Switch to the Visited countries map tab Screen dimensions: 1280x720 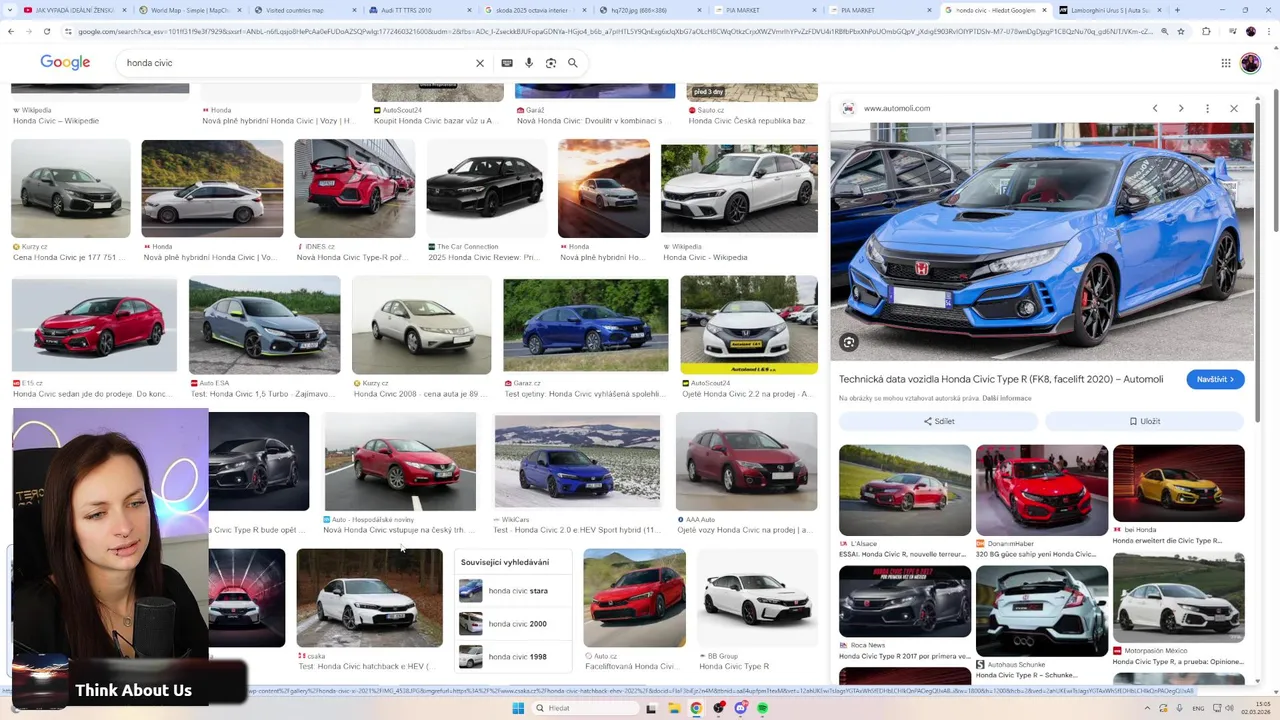(302, 10)
